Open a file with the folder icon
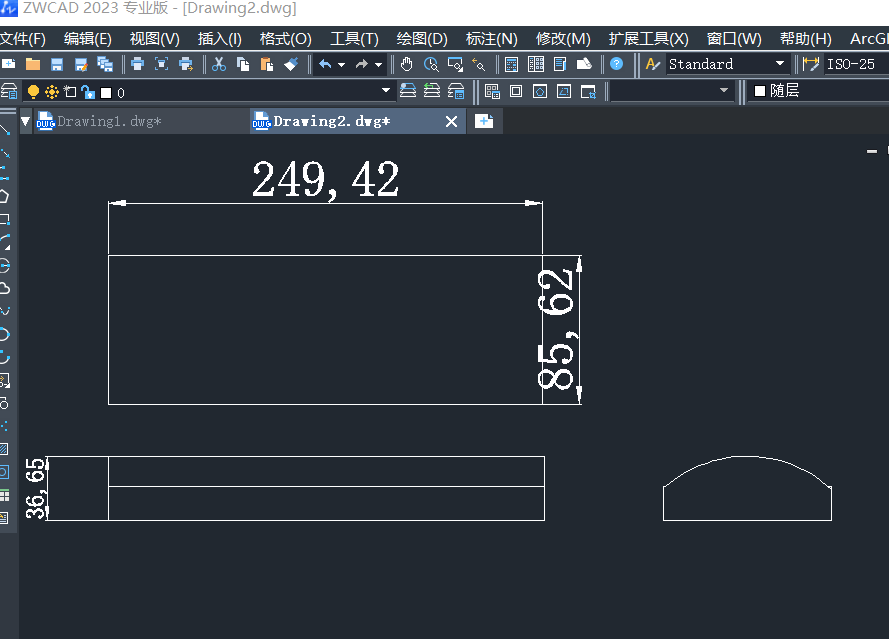Viewport: 889px width, 639px height. [x=33, y=64]
